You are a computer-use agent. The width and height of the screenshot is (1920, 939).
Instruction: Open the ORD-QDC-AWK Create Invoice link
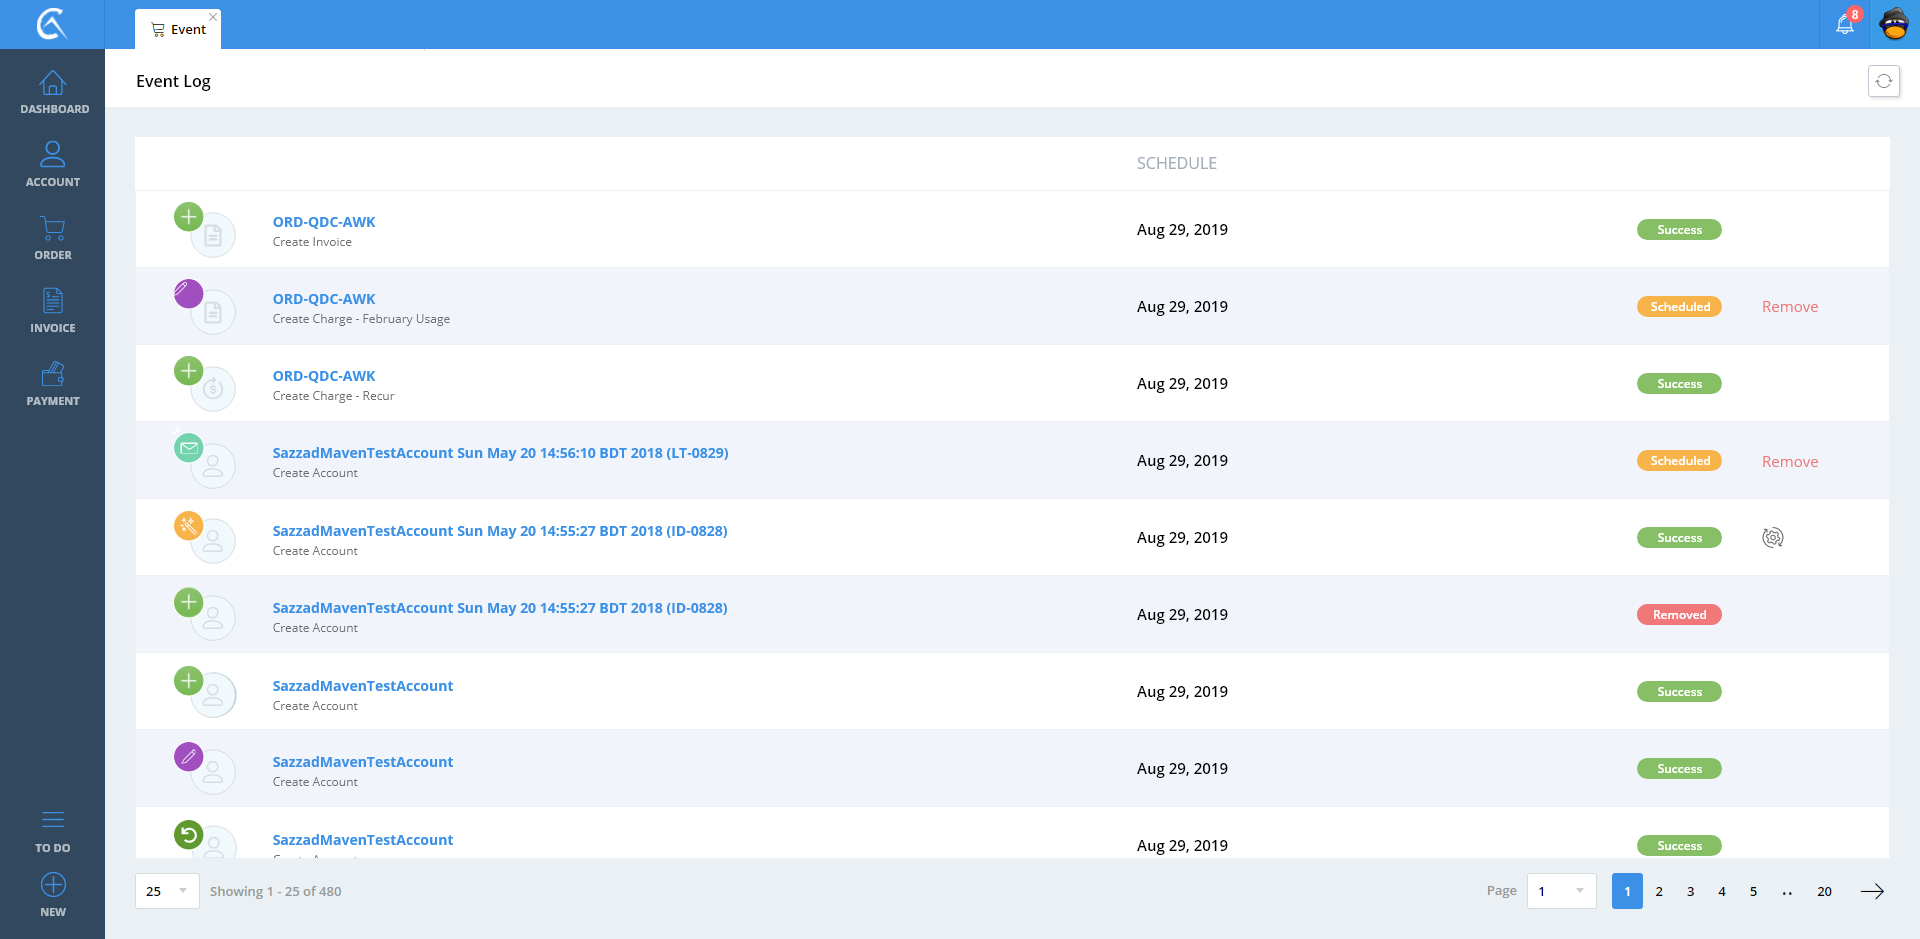coord(324,222)
